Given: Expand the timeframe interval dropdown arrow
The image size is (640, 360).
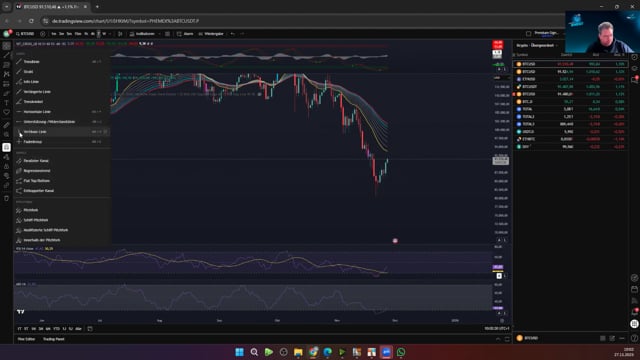Looking at the screenshot, I should 110,34.
